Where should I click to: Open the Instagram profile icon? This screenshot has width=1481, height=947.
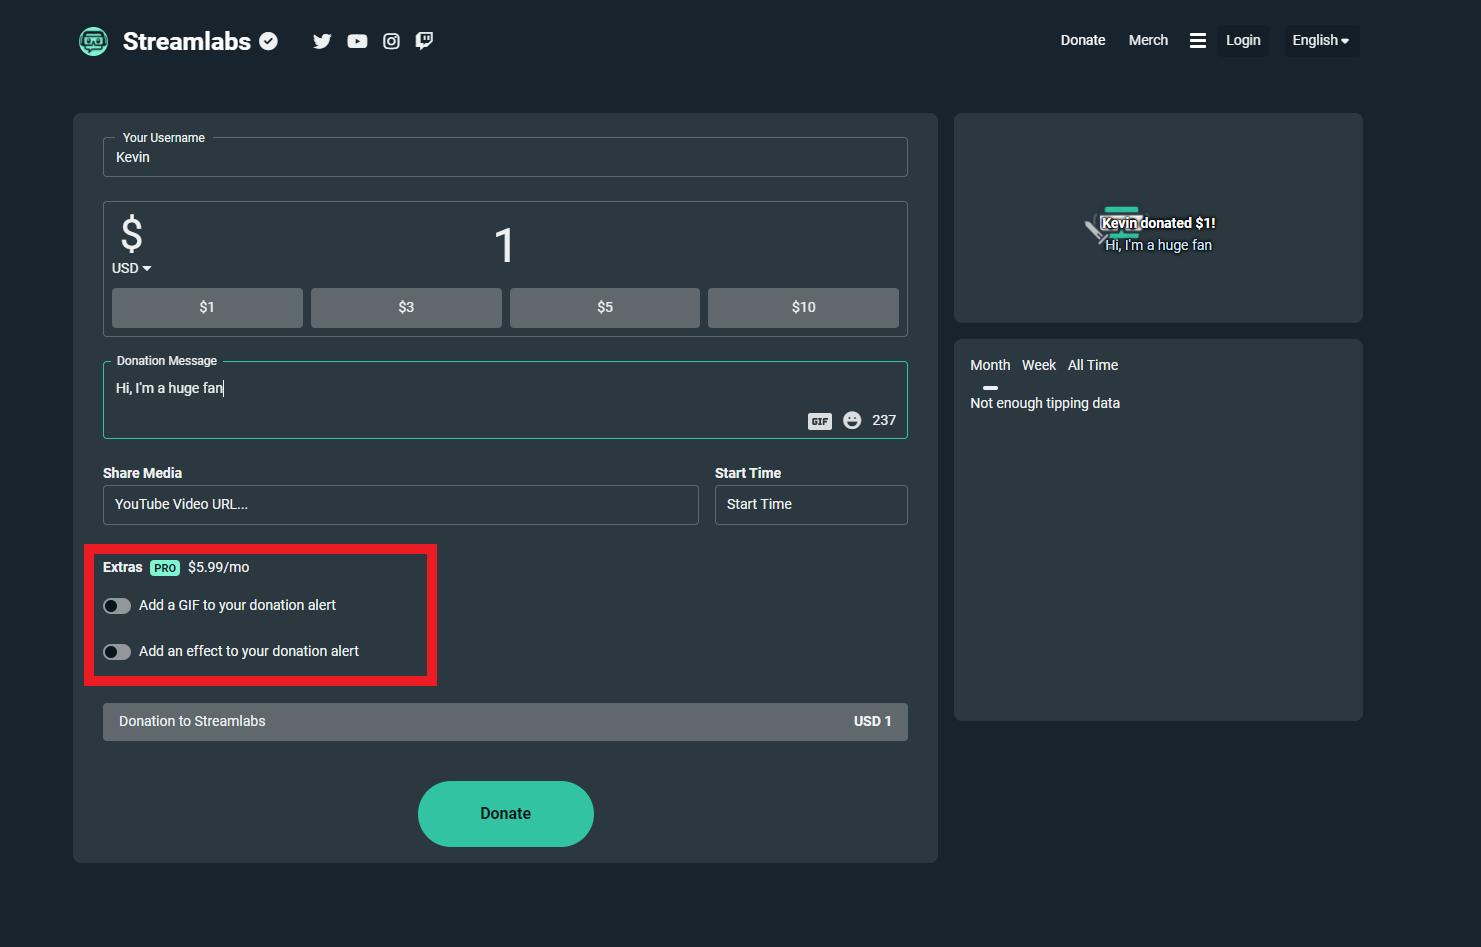[x=392, y=41]
